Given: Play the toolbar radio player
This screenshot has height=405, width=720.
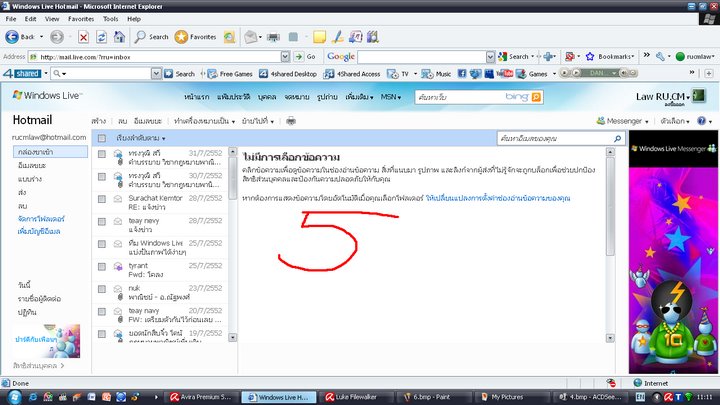Looking at the screenshot, I should tap(576, 73).
